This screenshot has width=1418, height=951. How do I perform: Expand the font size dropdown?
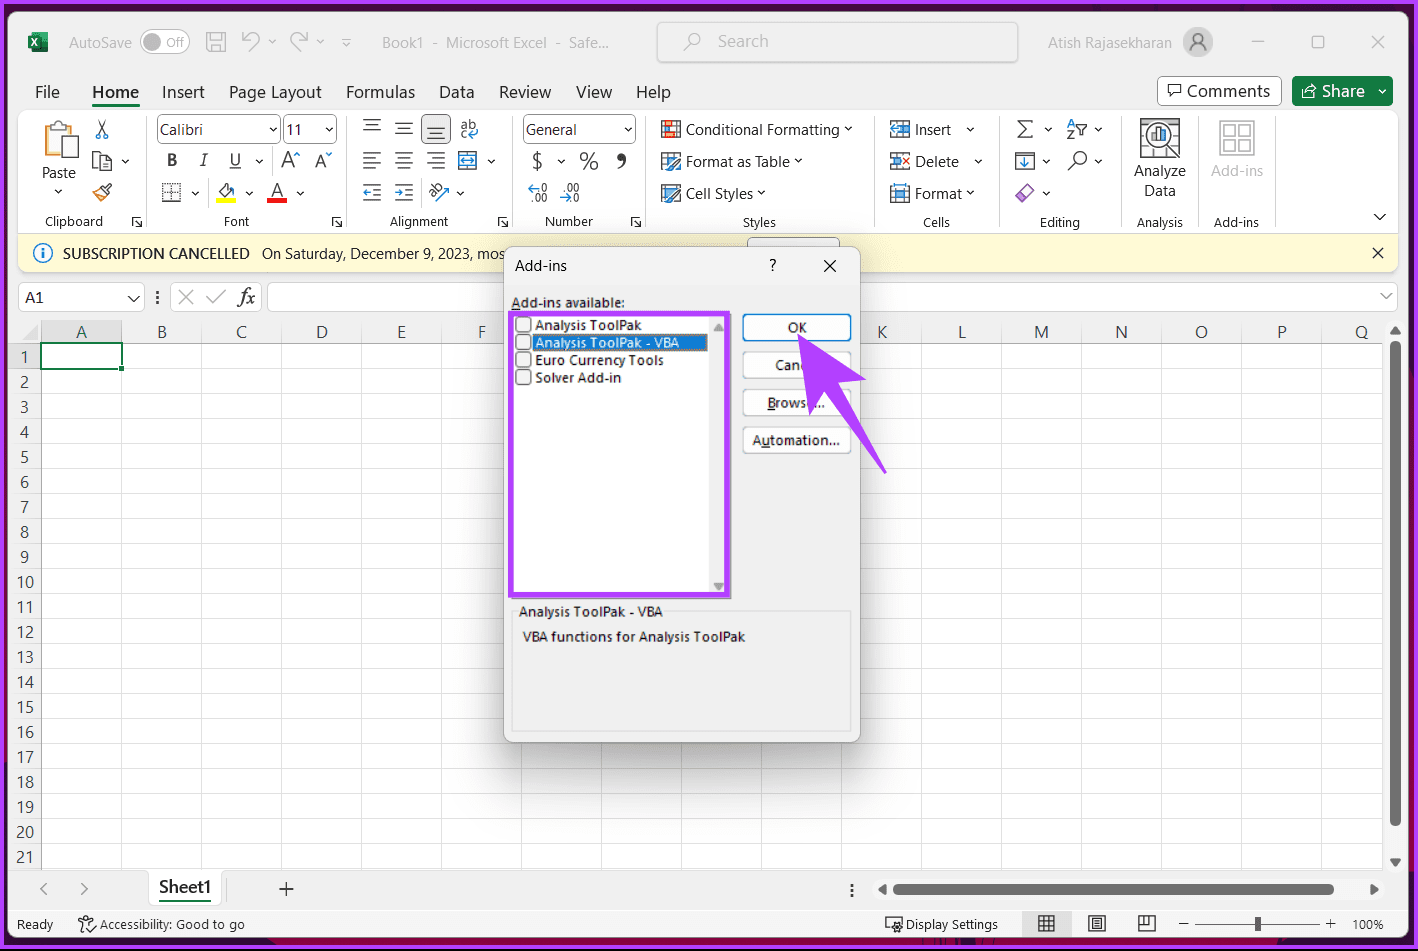pos(327,128)
